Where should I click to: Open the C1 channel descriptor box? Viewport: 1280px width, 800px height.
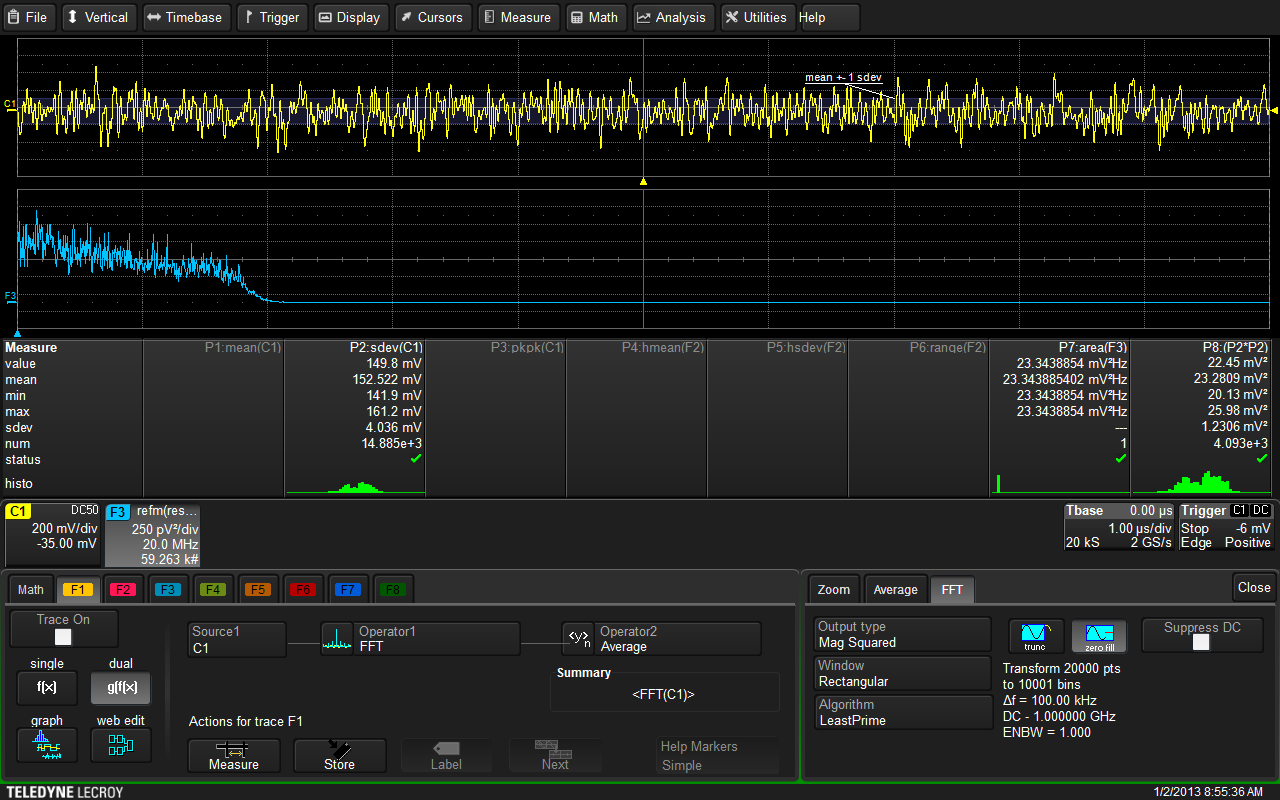coord(53,534)
